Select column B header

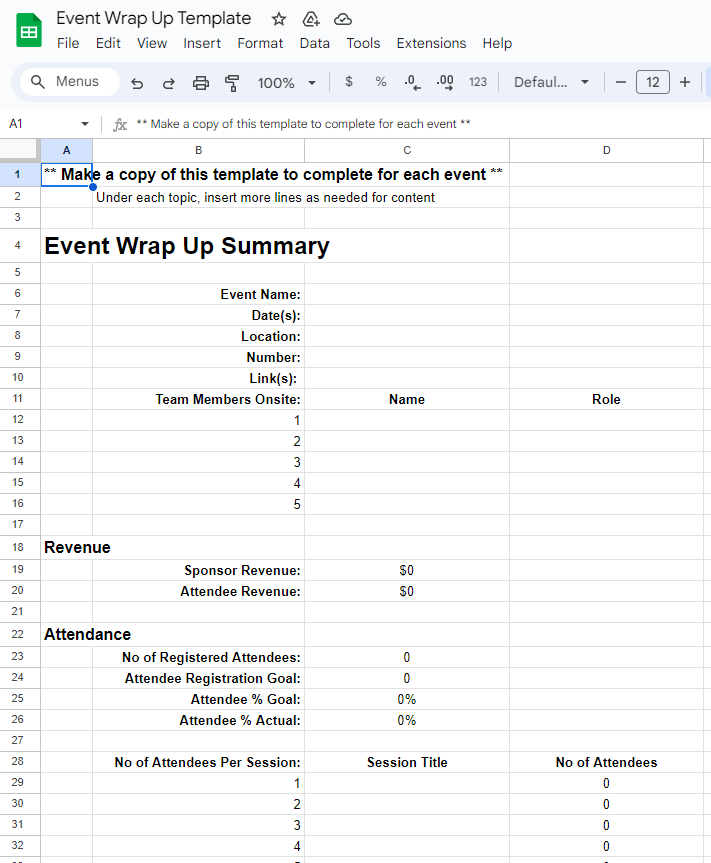point(199,150)
